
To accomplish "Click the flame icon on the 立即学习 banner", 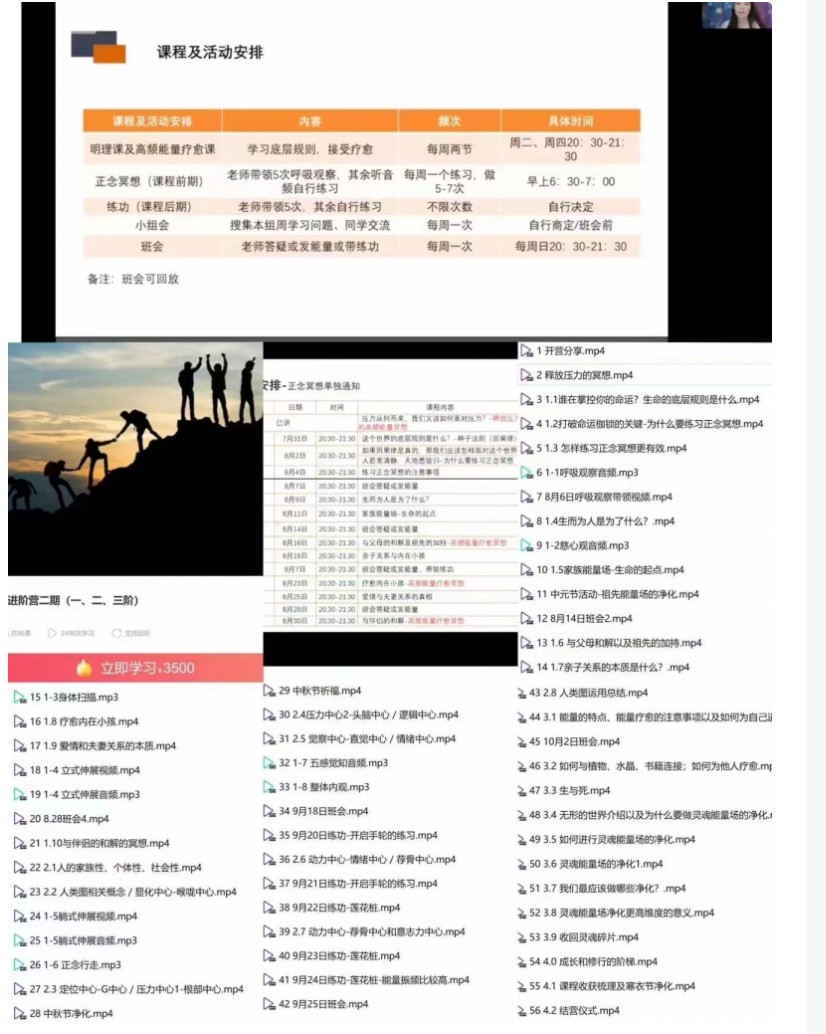I will 84,668.
